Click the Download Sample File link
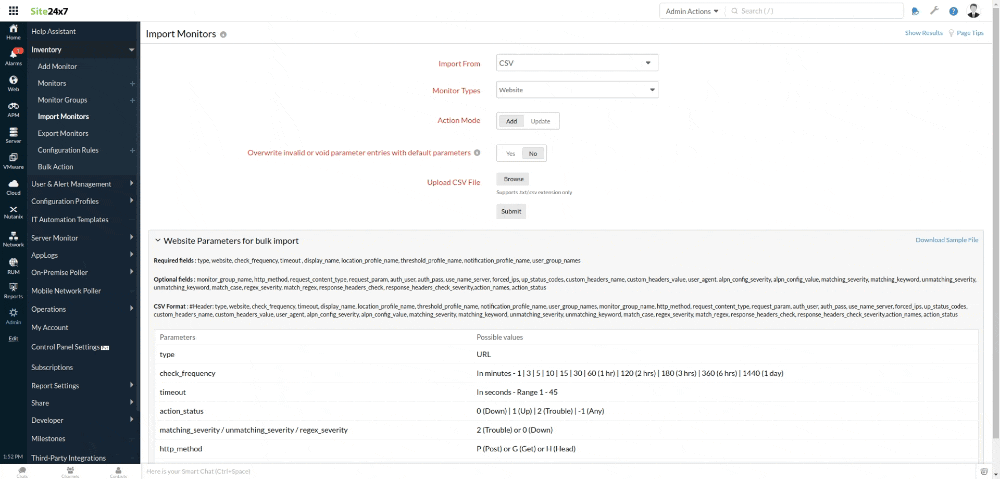The width and height of the screenshot is (1000, 479). click(946, 240)
